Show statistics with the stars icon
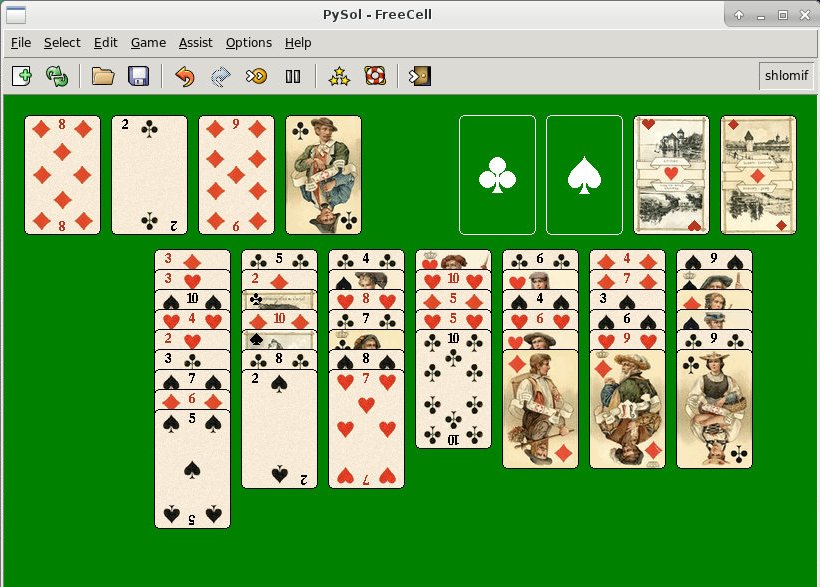820x587 pixels. [339, 76]
